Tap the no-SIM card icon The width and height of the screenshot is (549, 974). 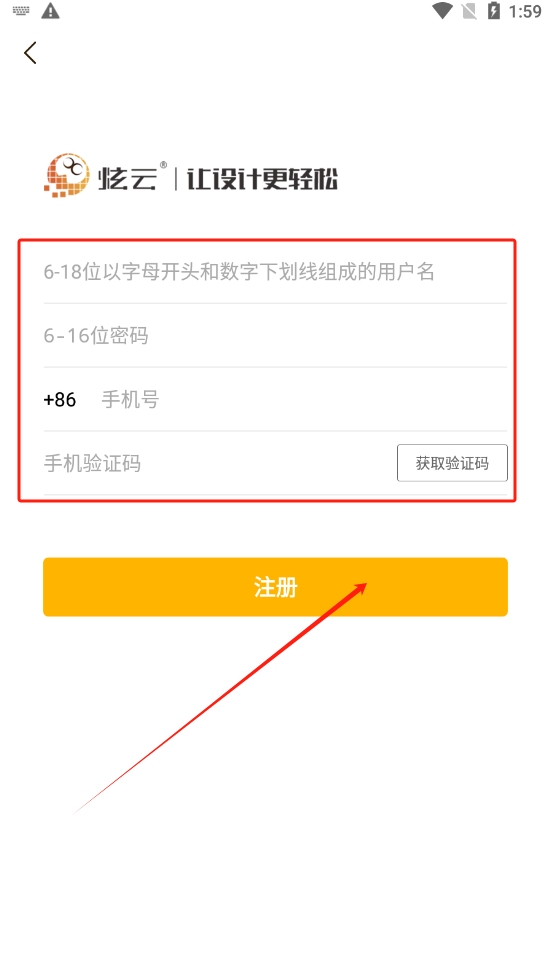469,11
